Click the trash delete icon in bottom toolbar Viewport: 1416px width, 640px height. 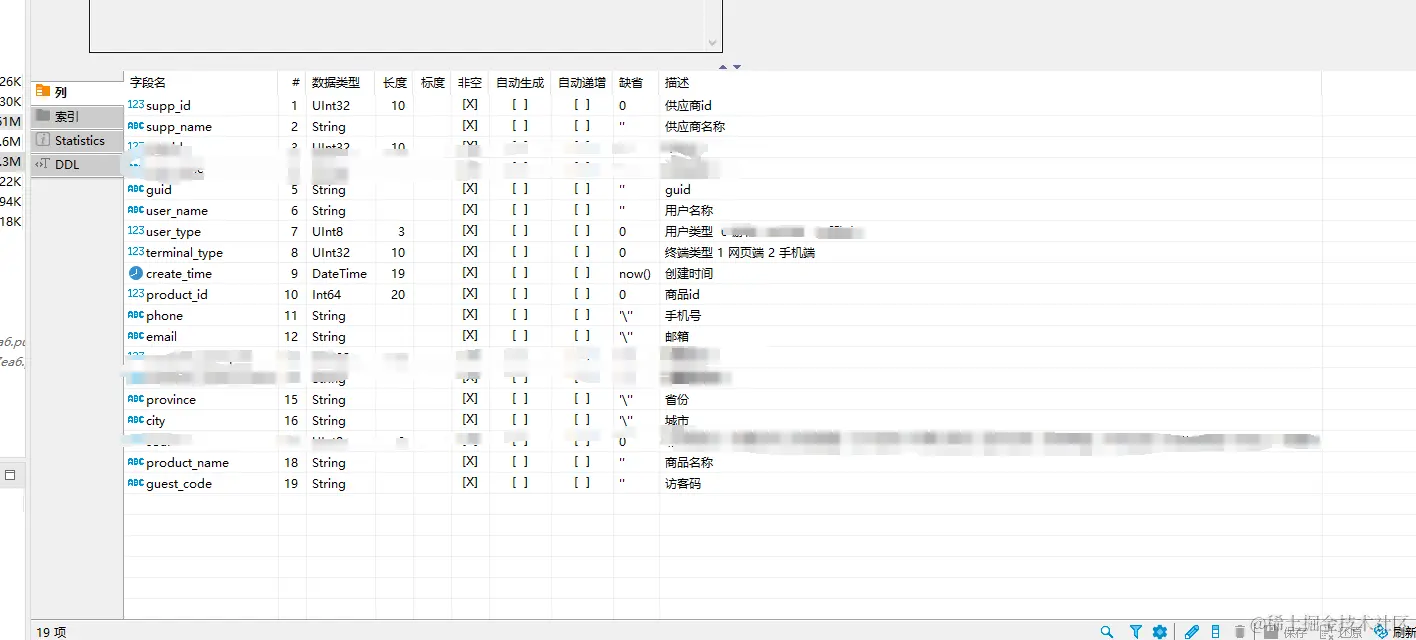(x=1240, y=632)
